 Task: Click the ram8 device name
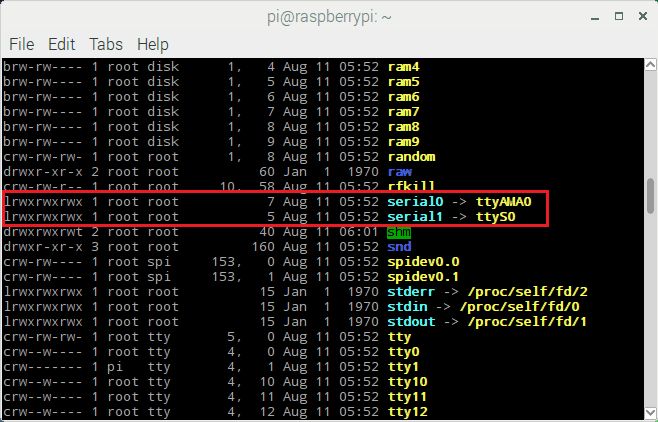404,127
